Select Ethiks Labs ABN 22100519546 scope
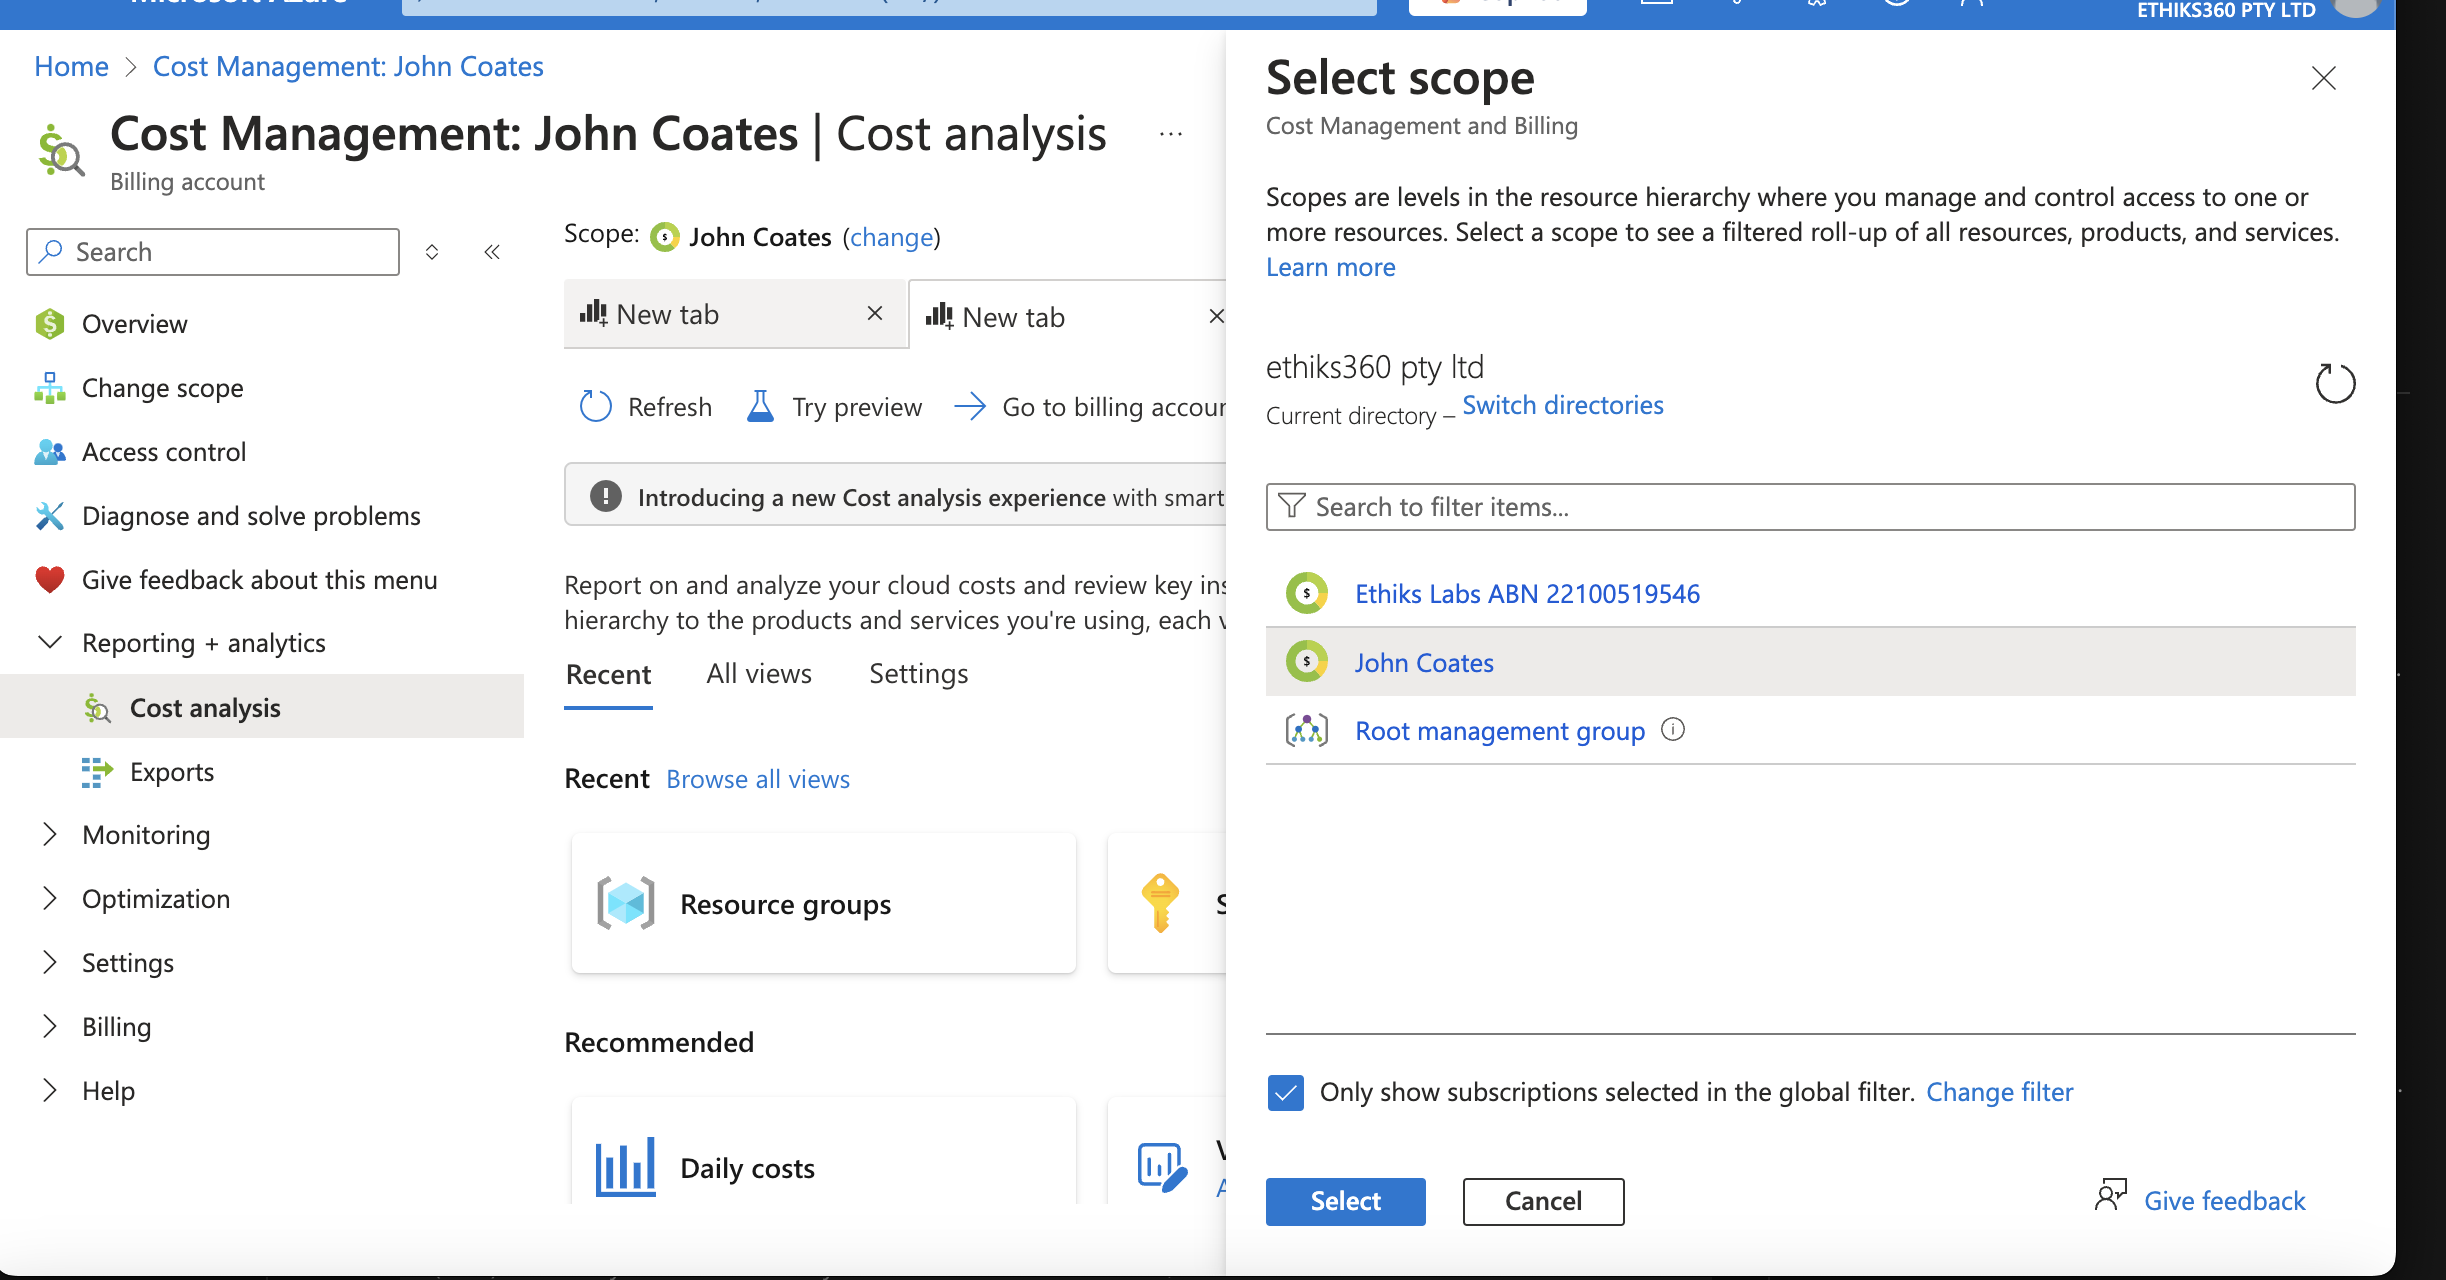Screen dimensions: 2446x1280 [1527, 594]
